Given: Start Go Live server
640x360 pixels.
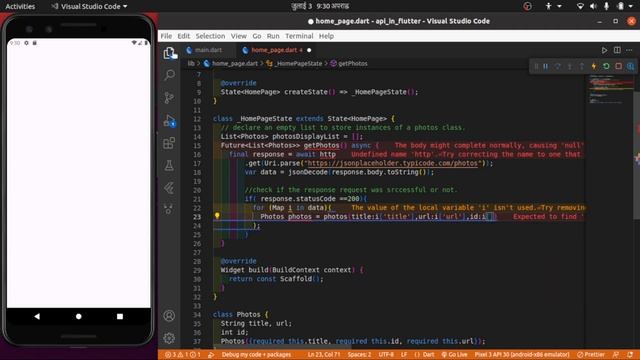Looking at the screenshot, I should coord(454,355).
